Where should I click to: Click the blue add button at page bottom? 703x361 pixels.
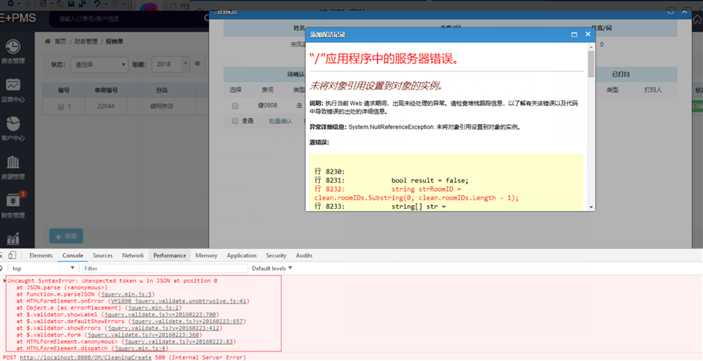[66, 236]
